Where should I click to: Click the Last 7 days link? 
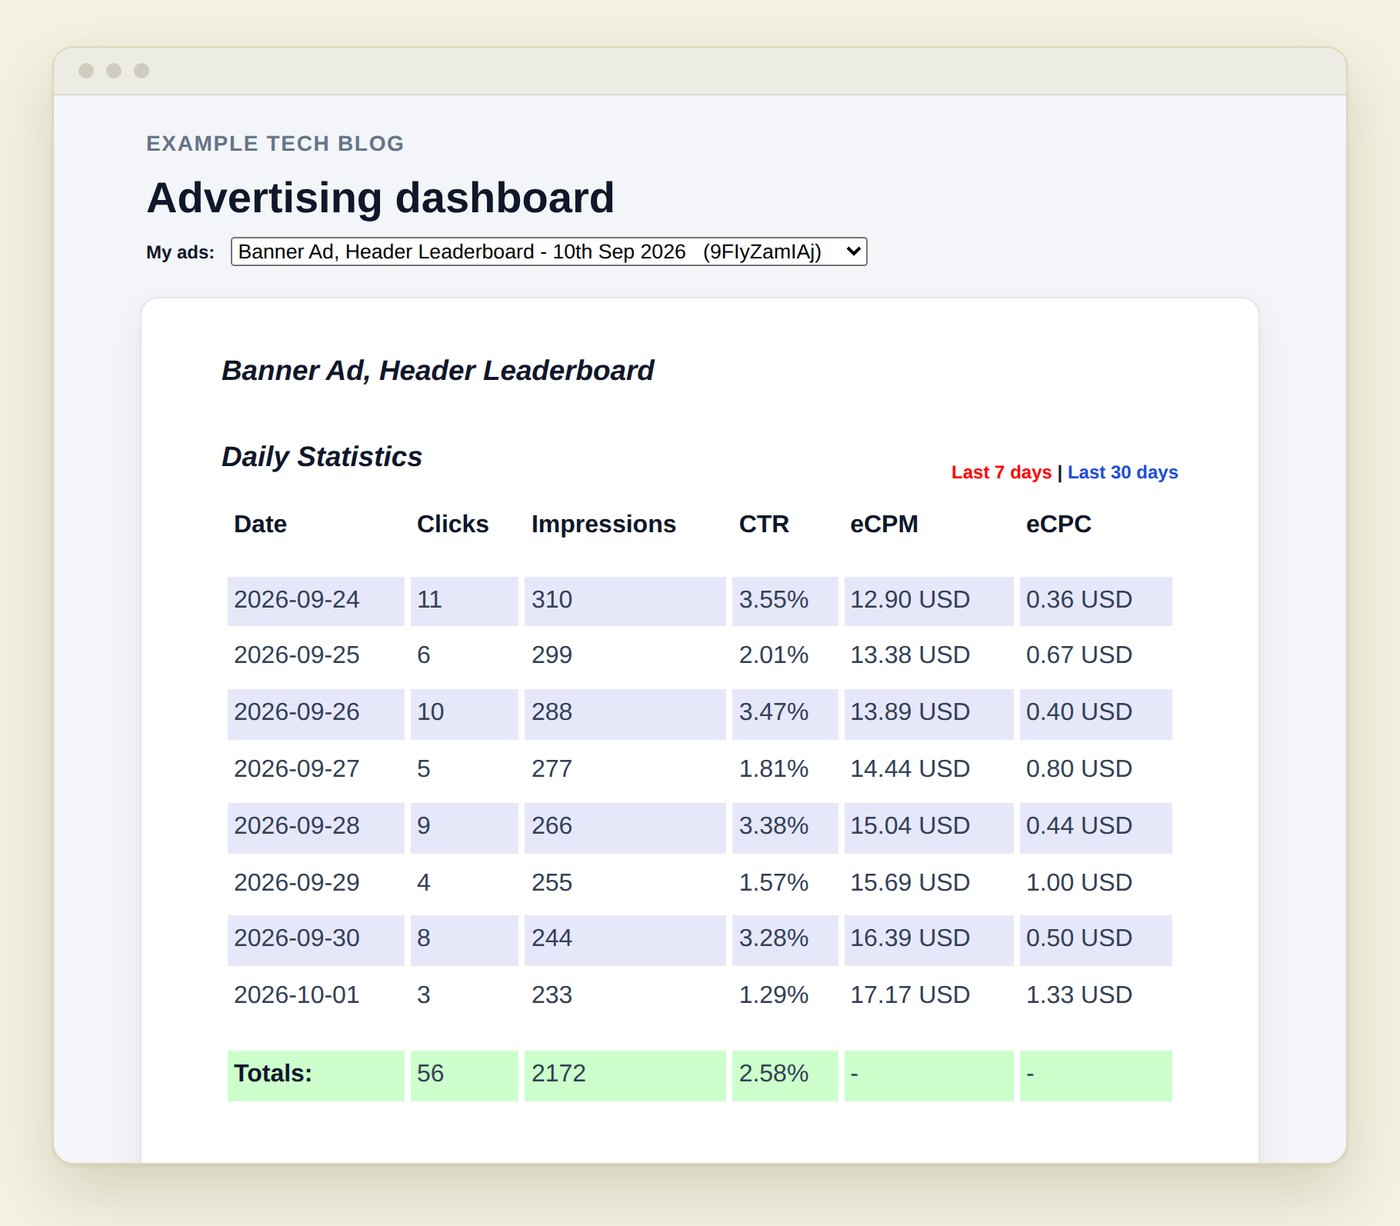(x=1001, y=472)
